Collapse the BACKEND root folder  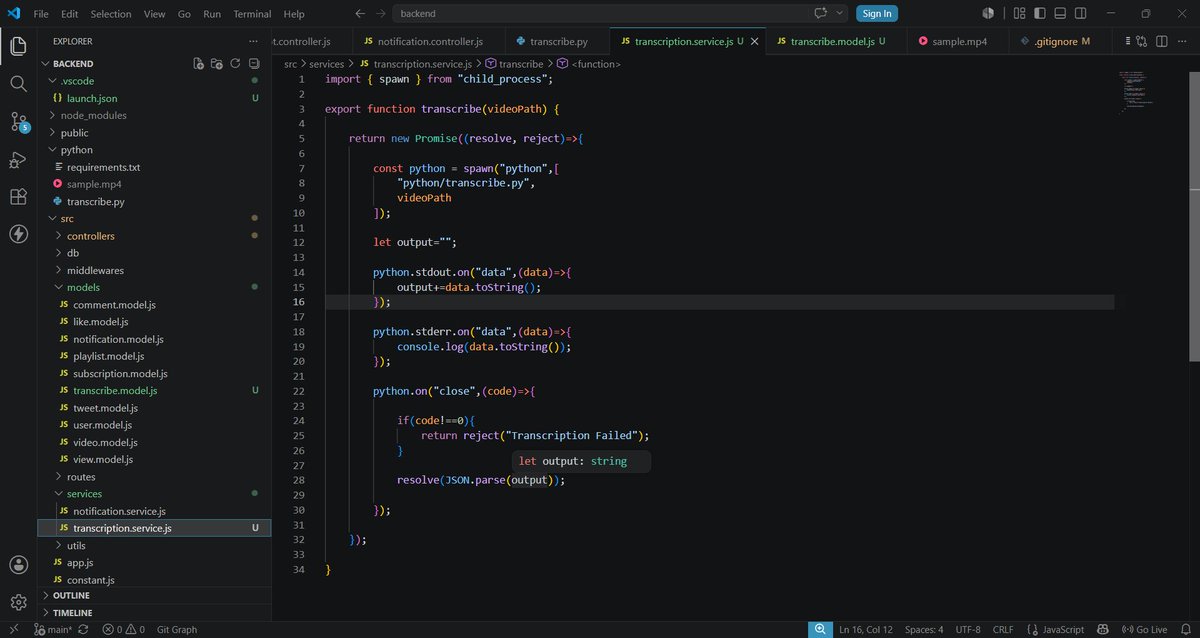tap(155, 63)
